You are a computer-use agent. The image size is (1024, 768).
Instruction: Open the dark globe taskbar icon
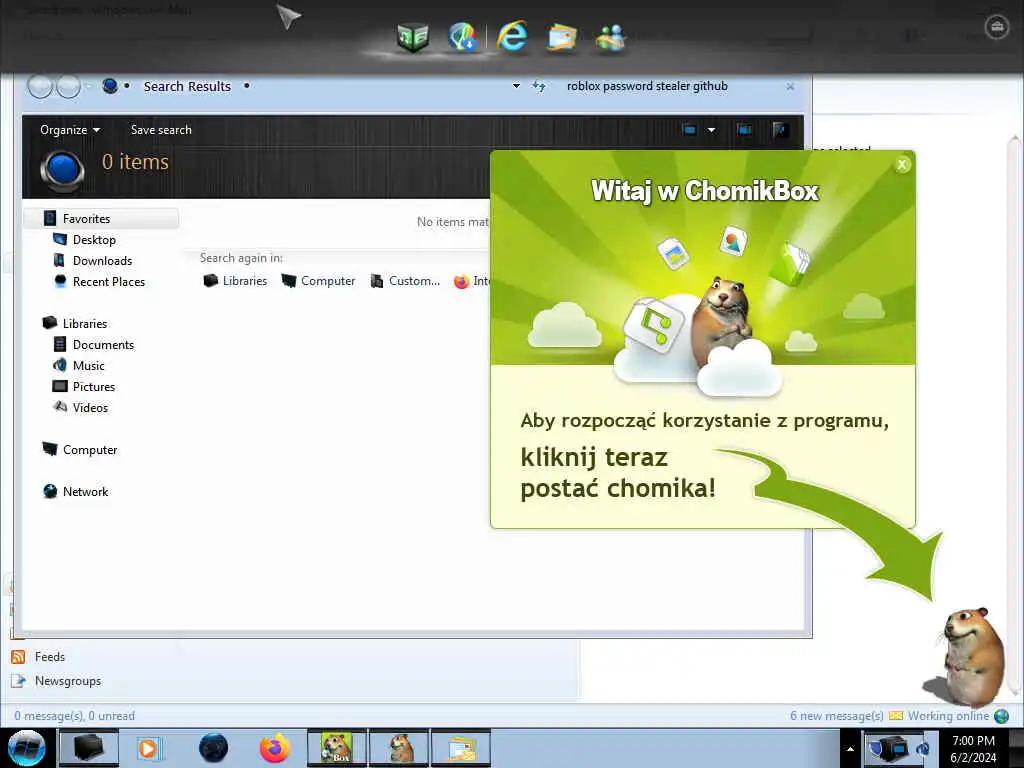point(214,748)
